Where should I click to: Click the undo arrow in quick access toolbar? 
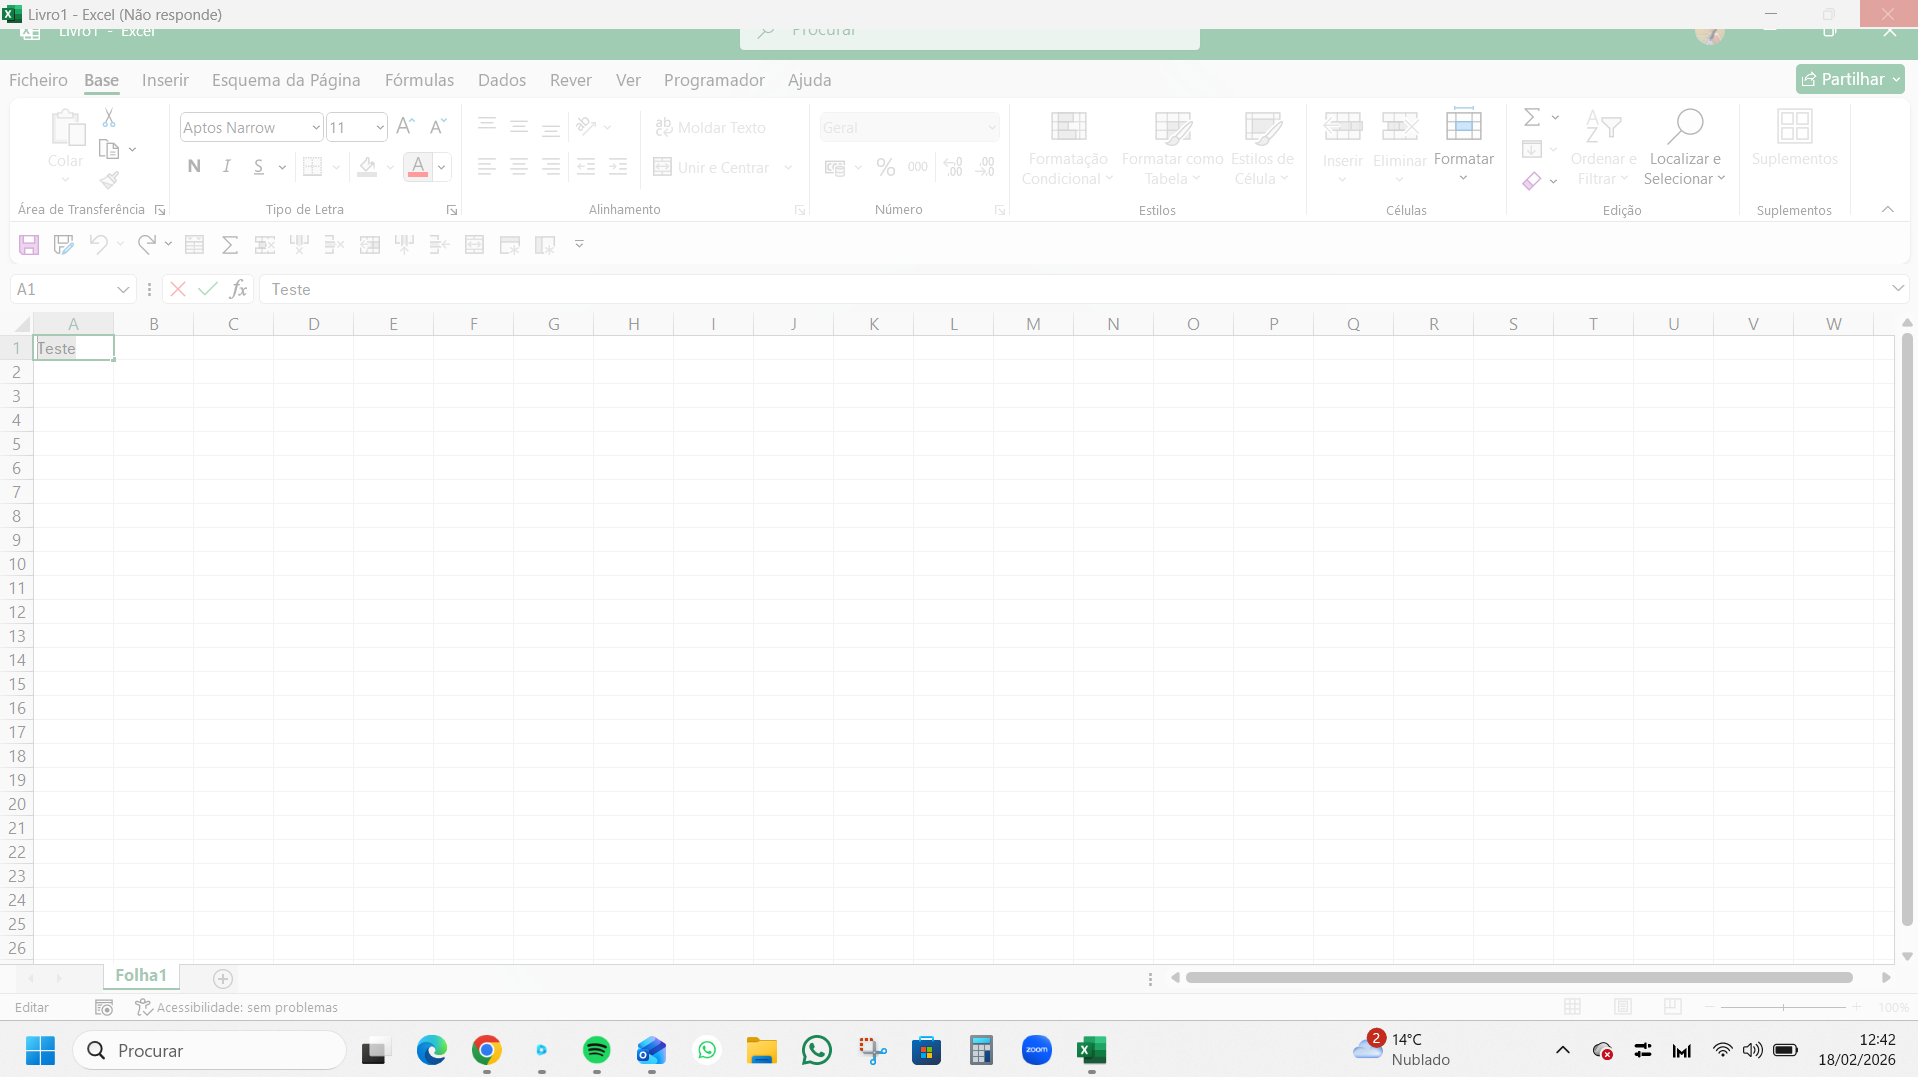click(x=98, y=244)
